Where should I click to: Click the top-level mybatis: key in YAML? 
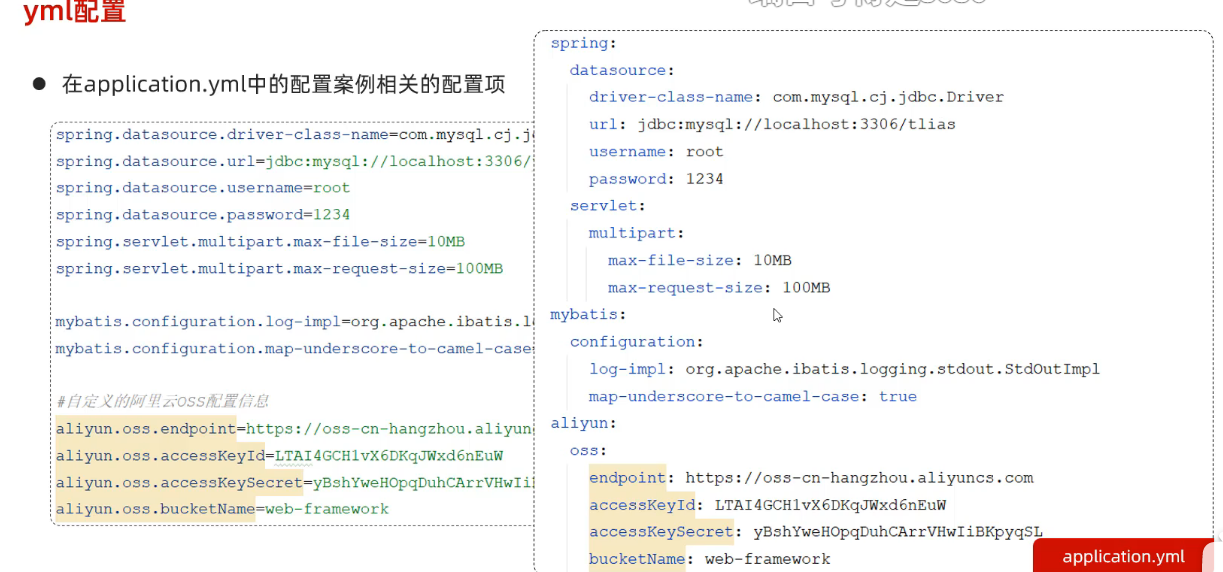588,315
